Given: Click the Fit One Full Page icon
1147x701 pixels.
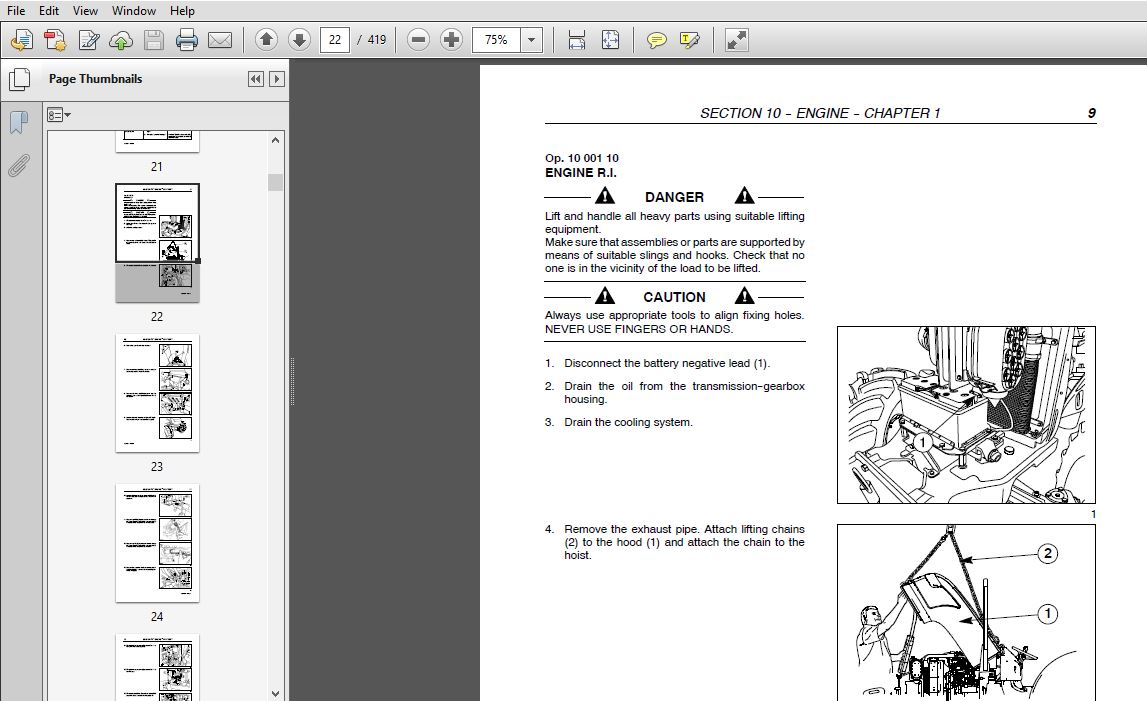Looking at the screenshot, I should (610, 40).
